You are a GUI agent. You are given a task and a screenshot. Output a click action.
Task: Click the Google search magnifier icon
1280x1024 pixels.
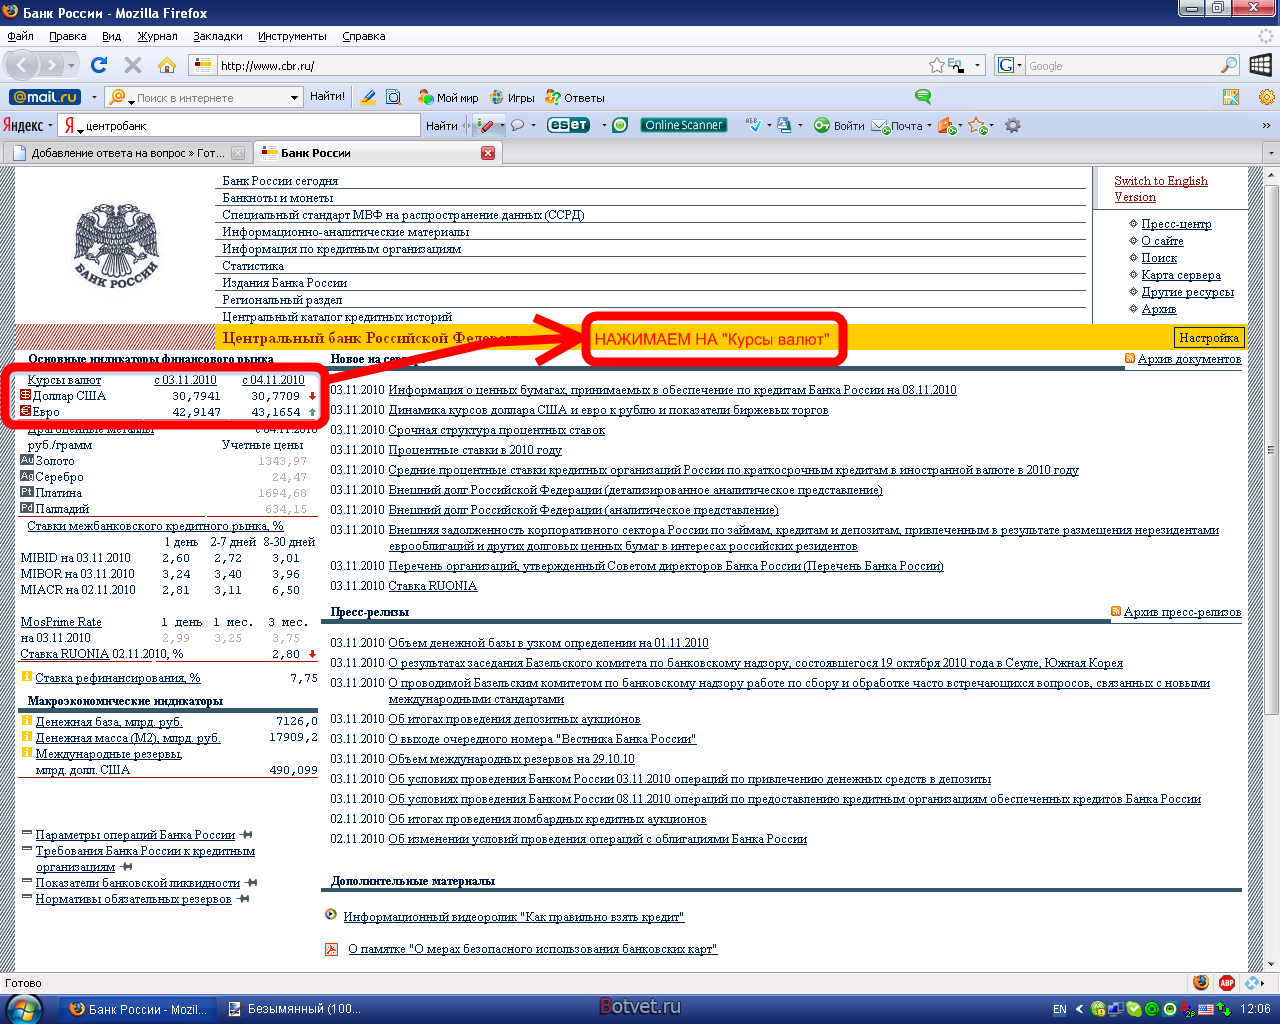1229,65
